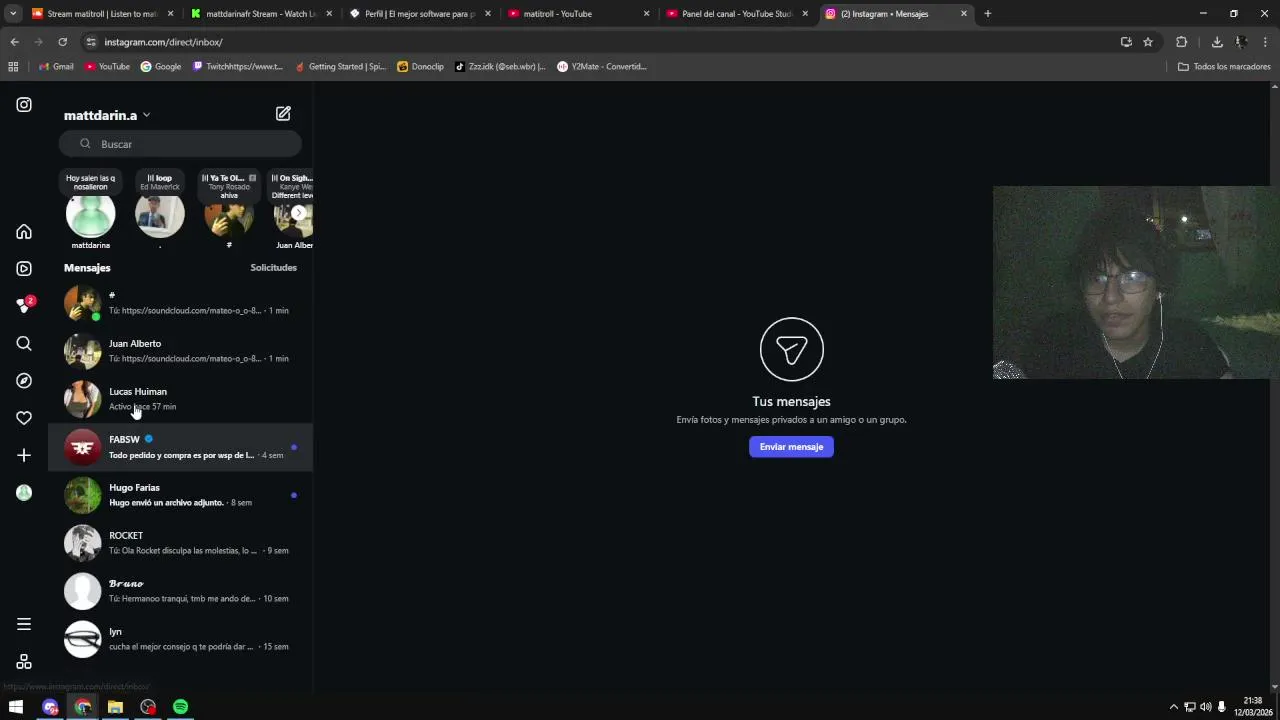
Task: Open the lyn conversation
Action: click(x=180, y=639)
